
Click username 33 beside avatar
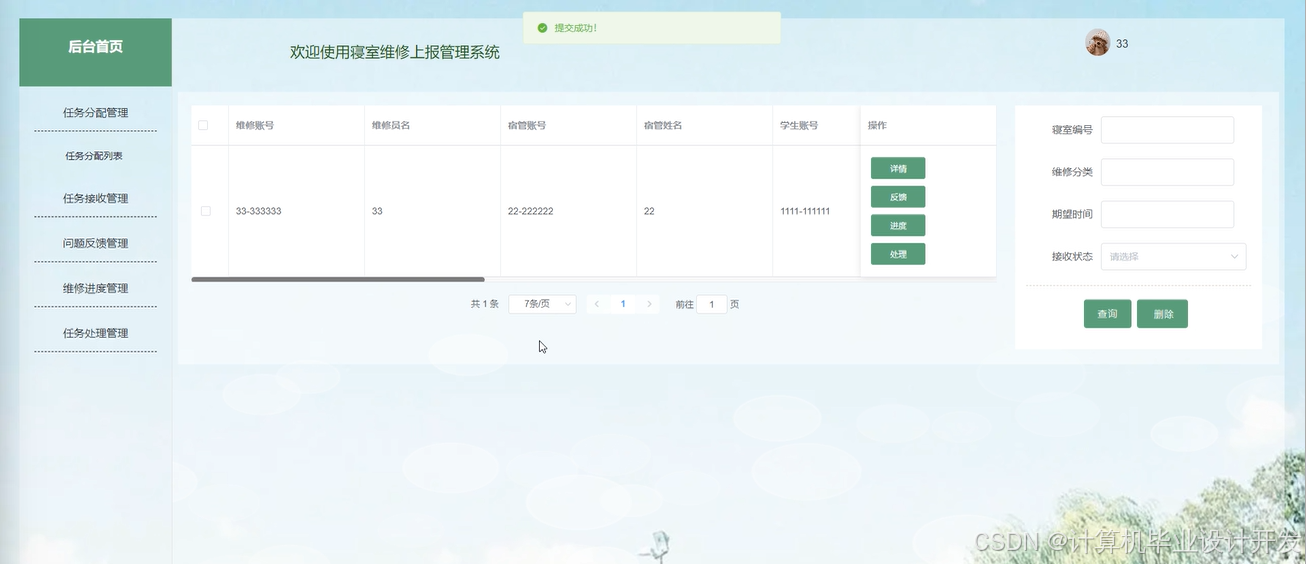(1122, 44)
